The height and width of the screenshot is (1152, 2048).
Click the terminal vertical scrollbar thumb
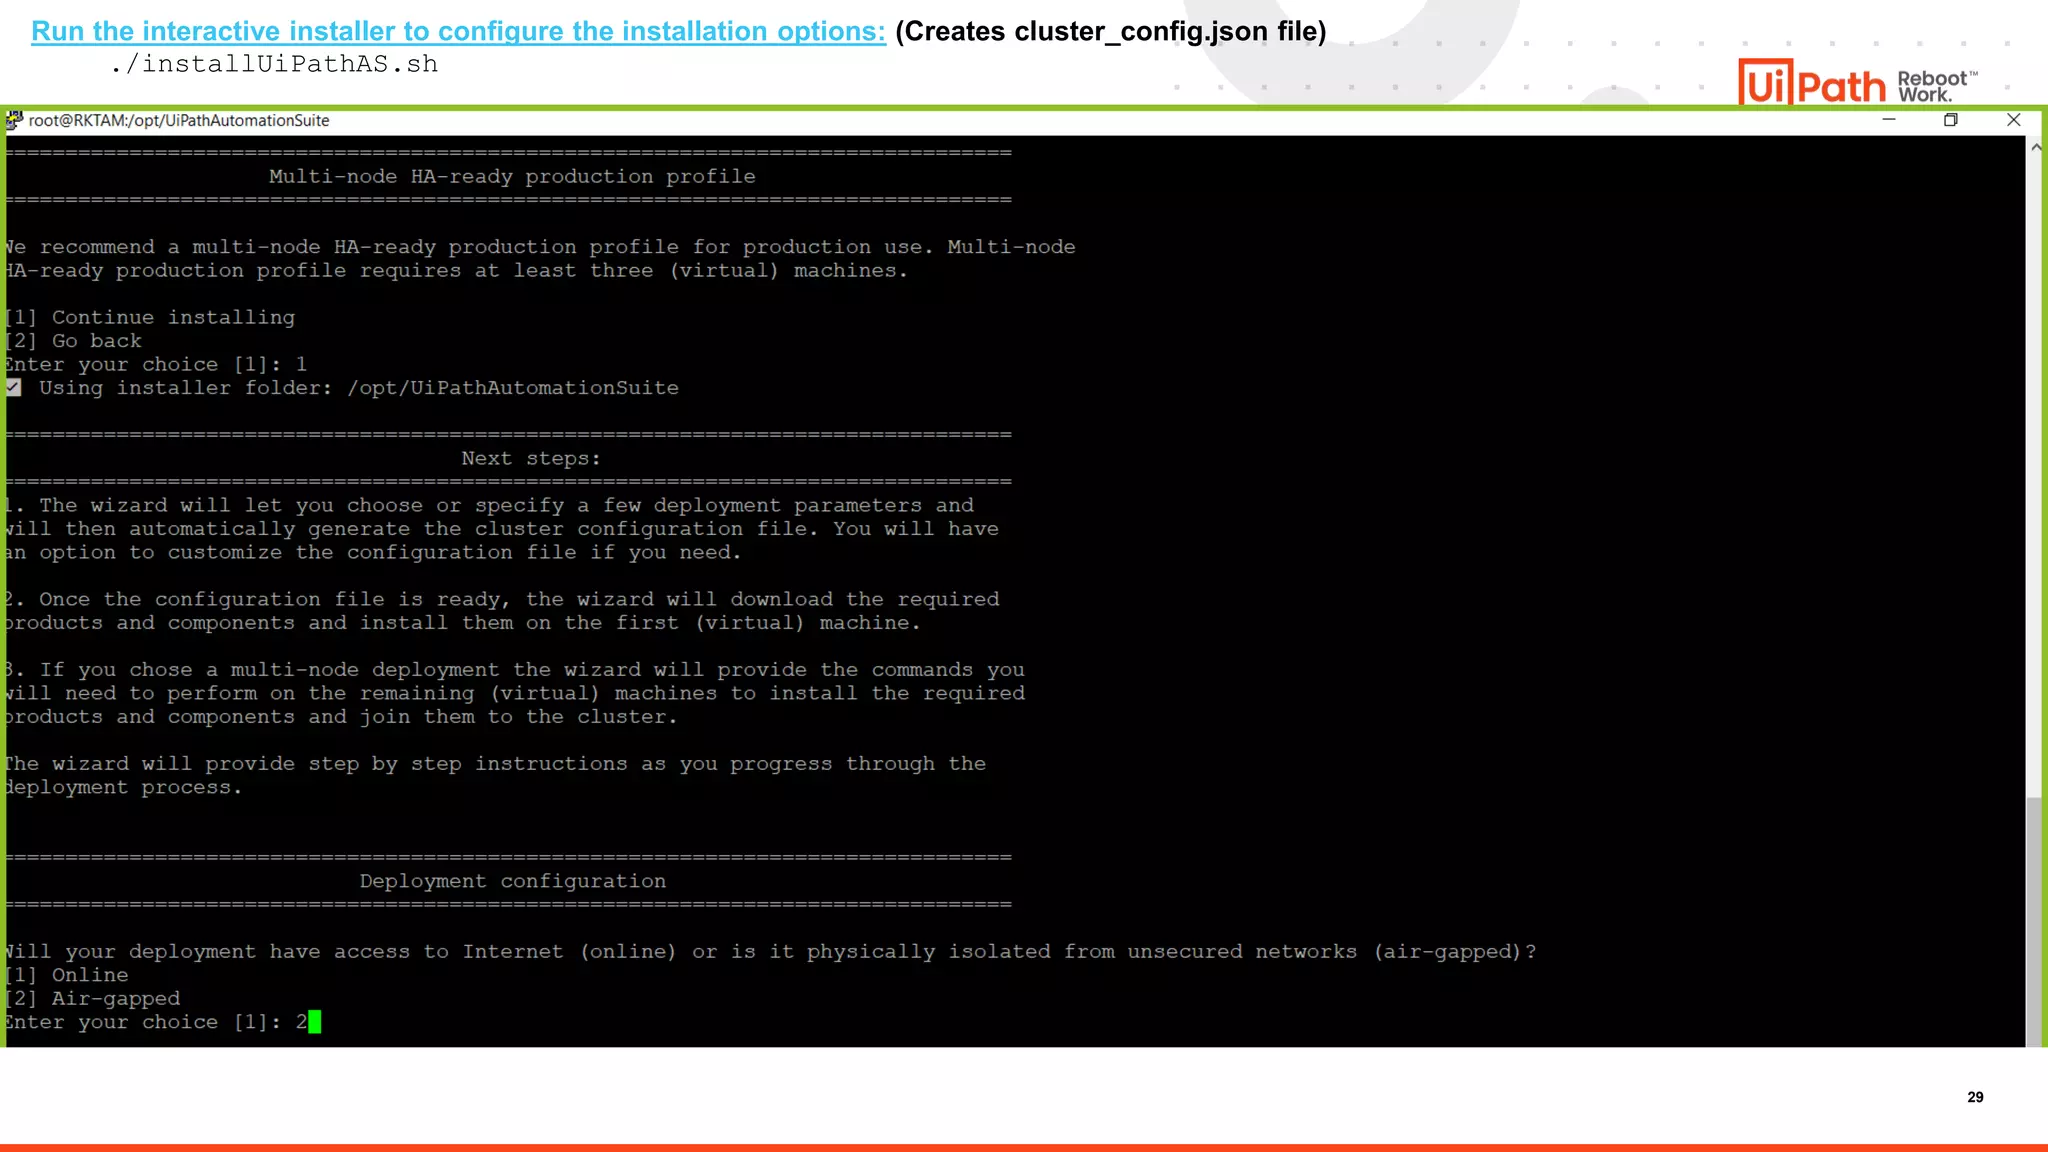coord(2034,920)
